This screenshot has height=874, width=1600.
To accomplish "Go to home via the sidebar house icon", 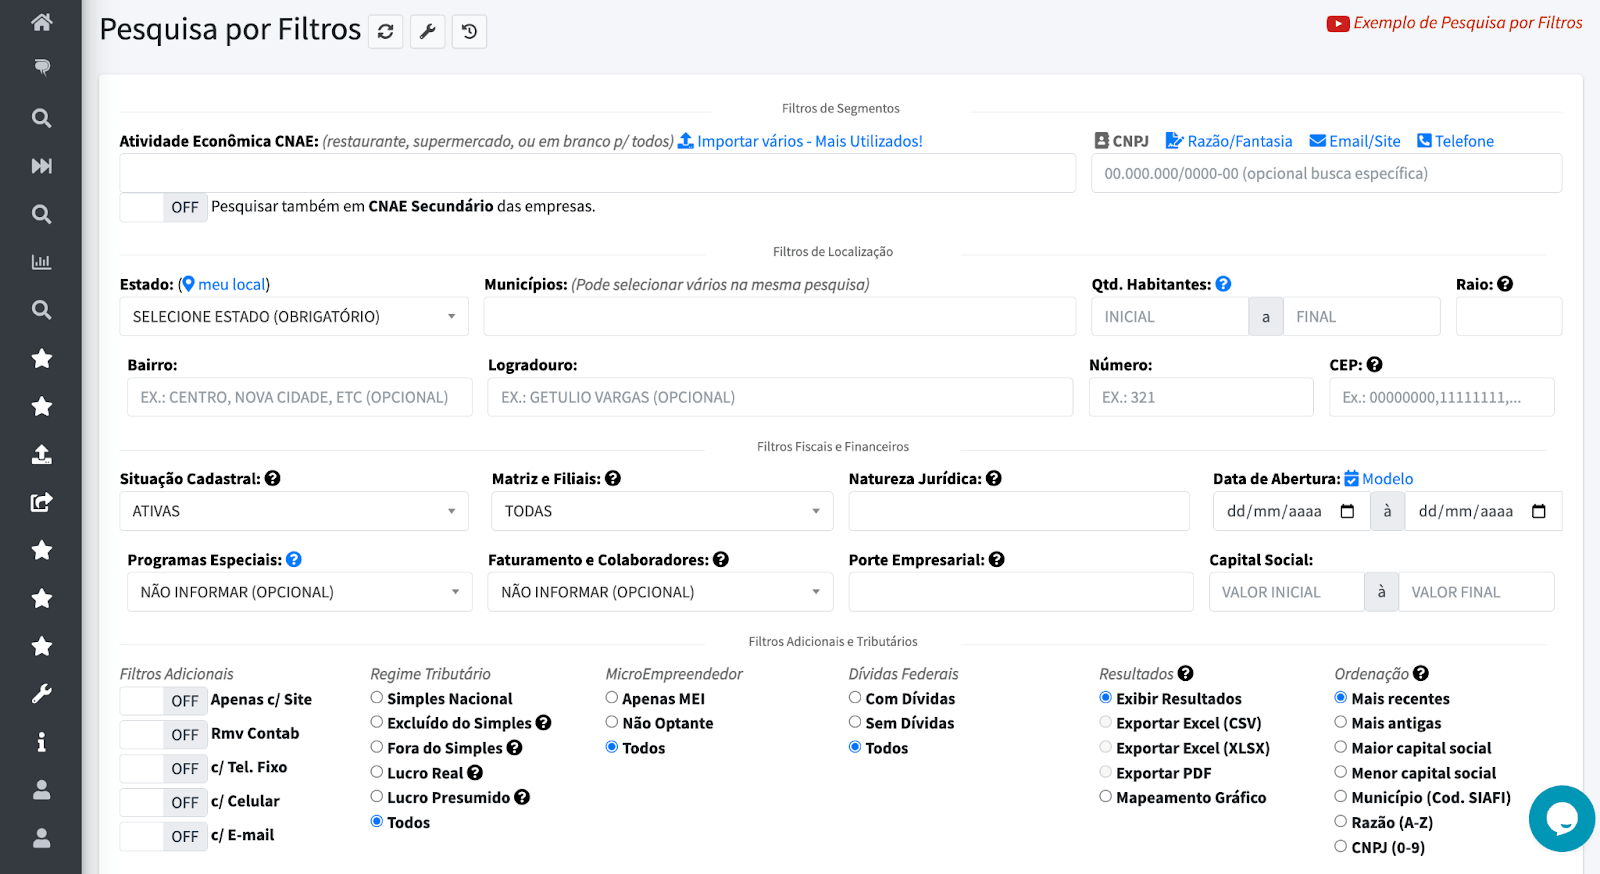I will 41,22.
